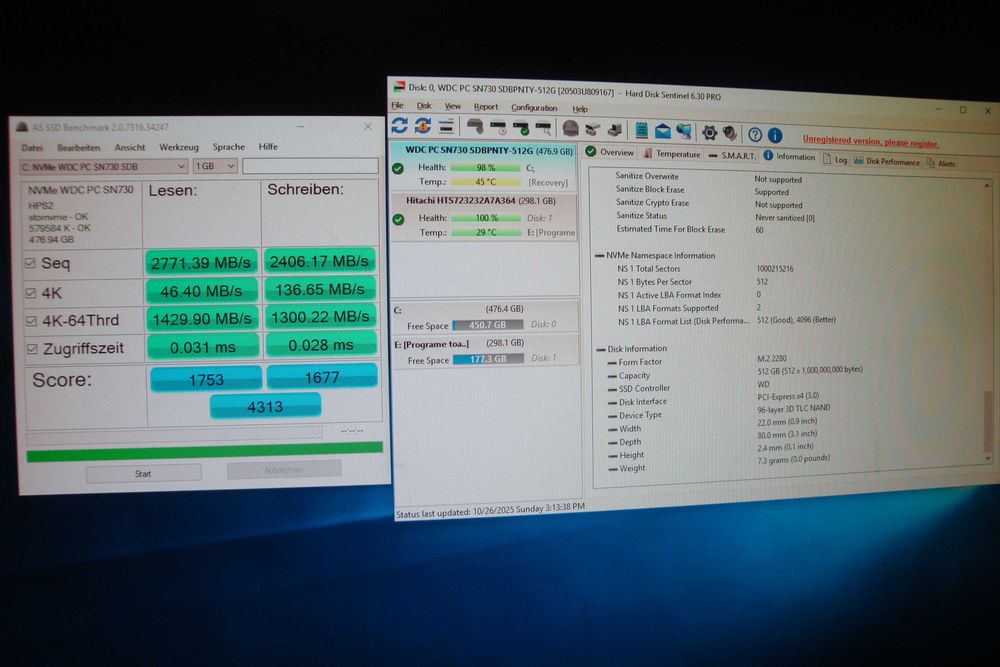Switch to the Overview tab
This screenshot has width=1000, height=667.
pyautogui.click(x=610, y=152)
